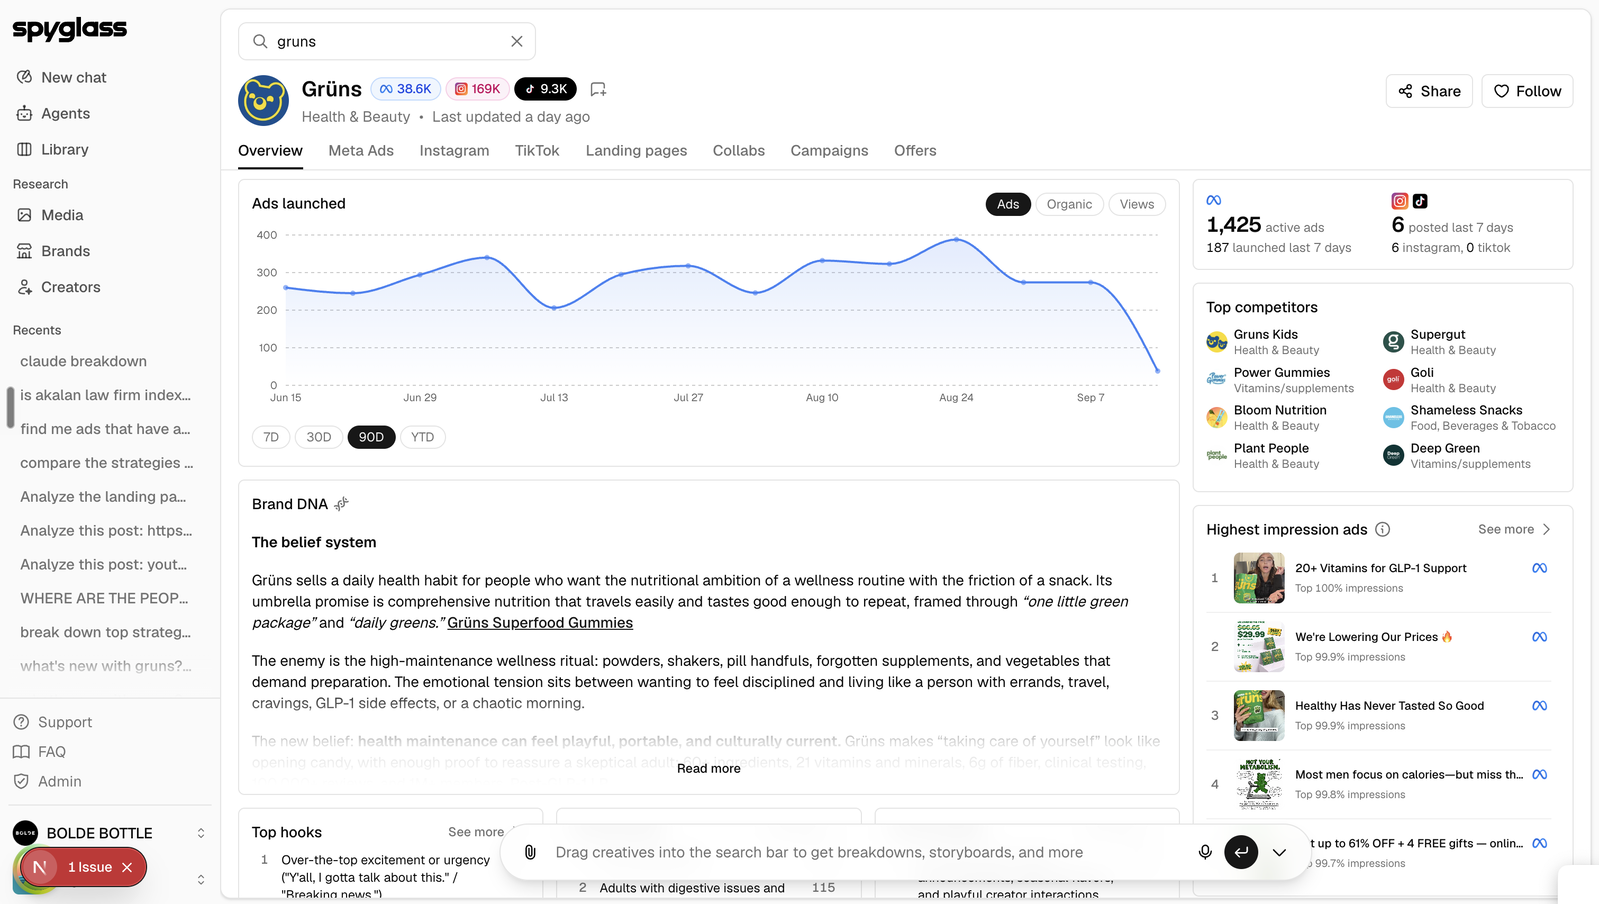Open the Collabs tab
1599x904 pixels.
coord(739,151)
